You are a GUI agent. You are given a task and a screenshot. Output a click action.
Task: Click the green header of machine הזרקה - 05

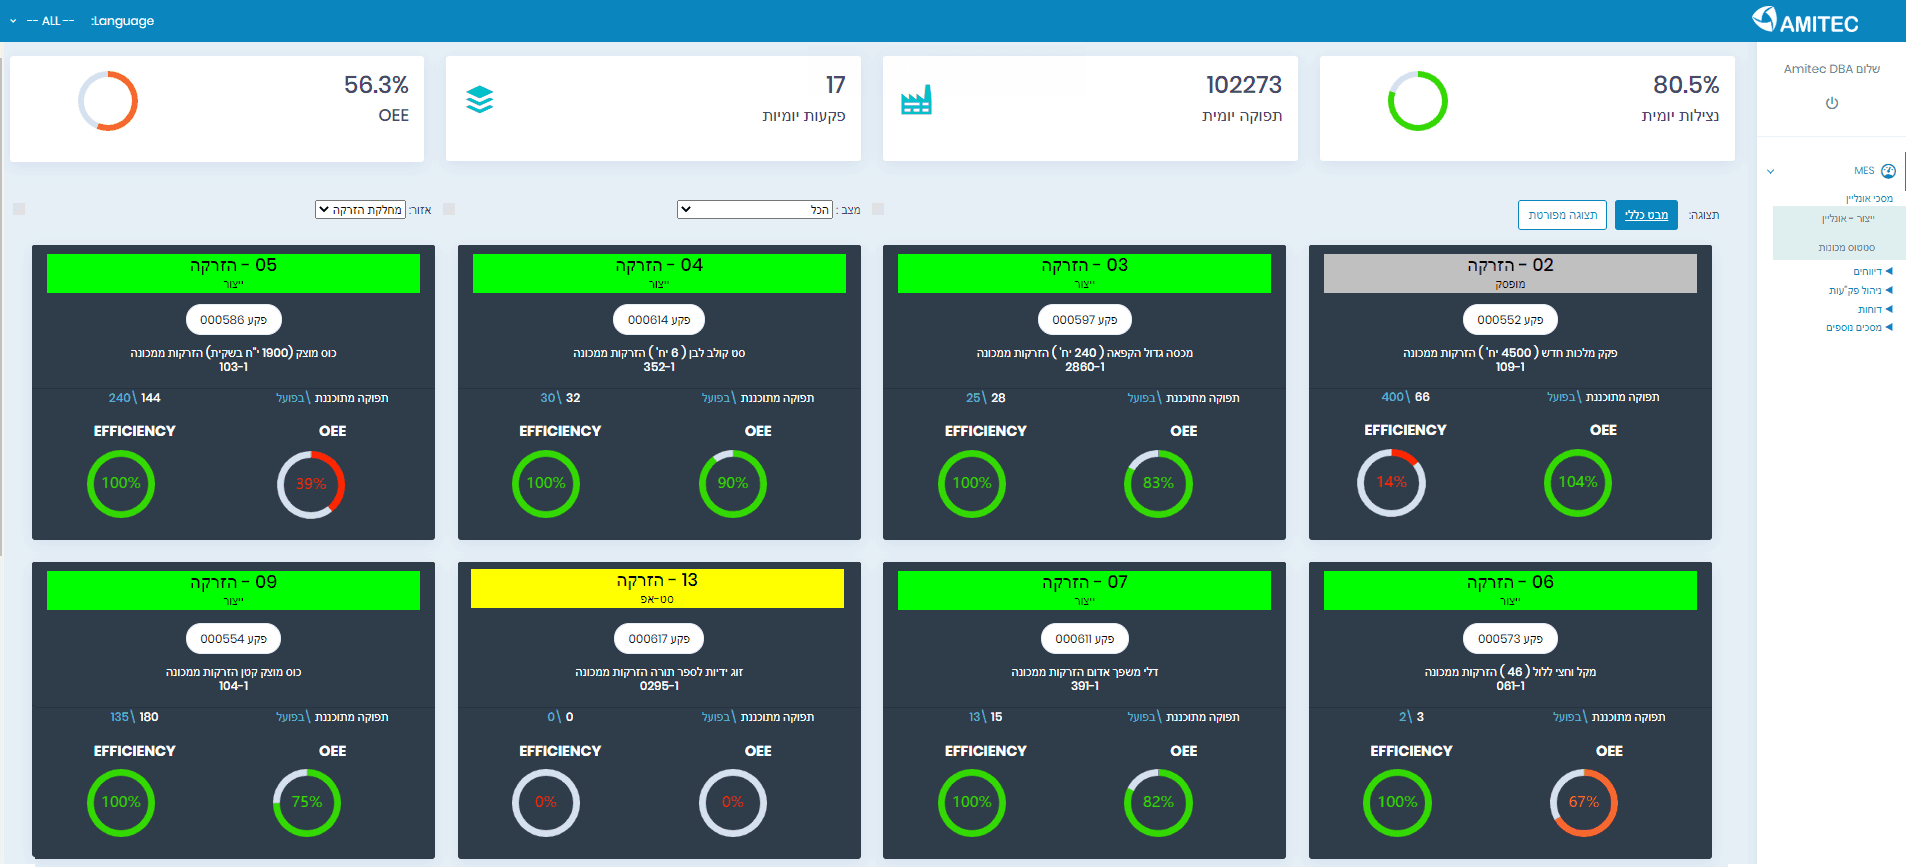233,273
